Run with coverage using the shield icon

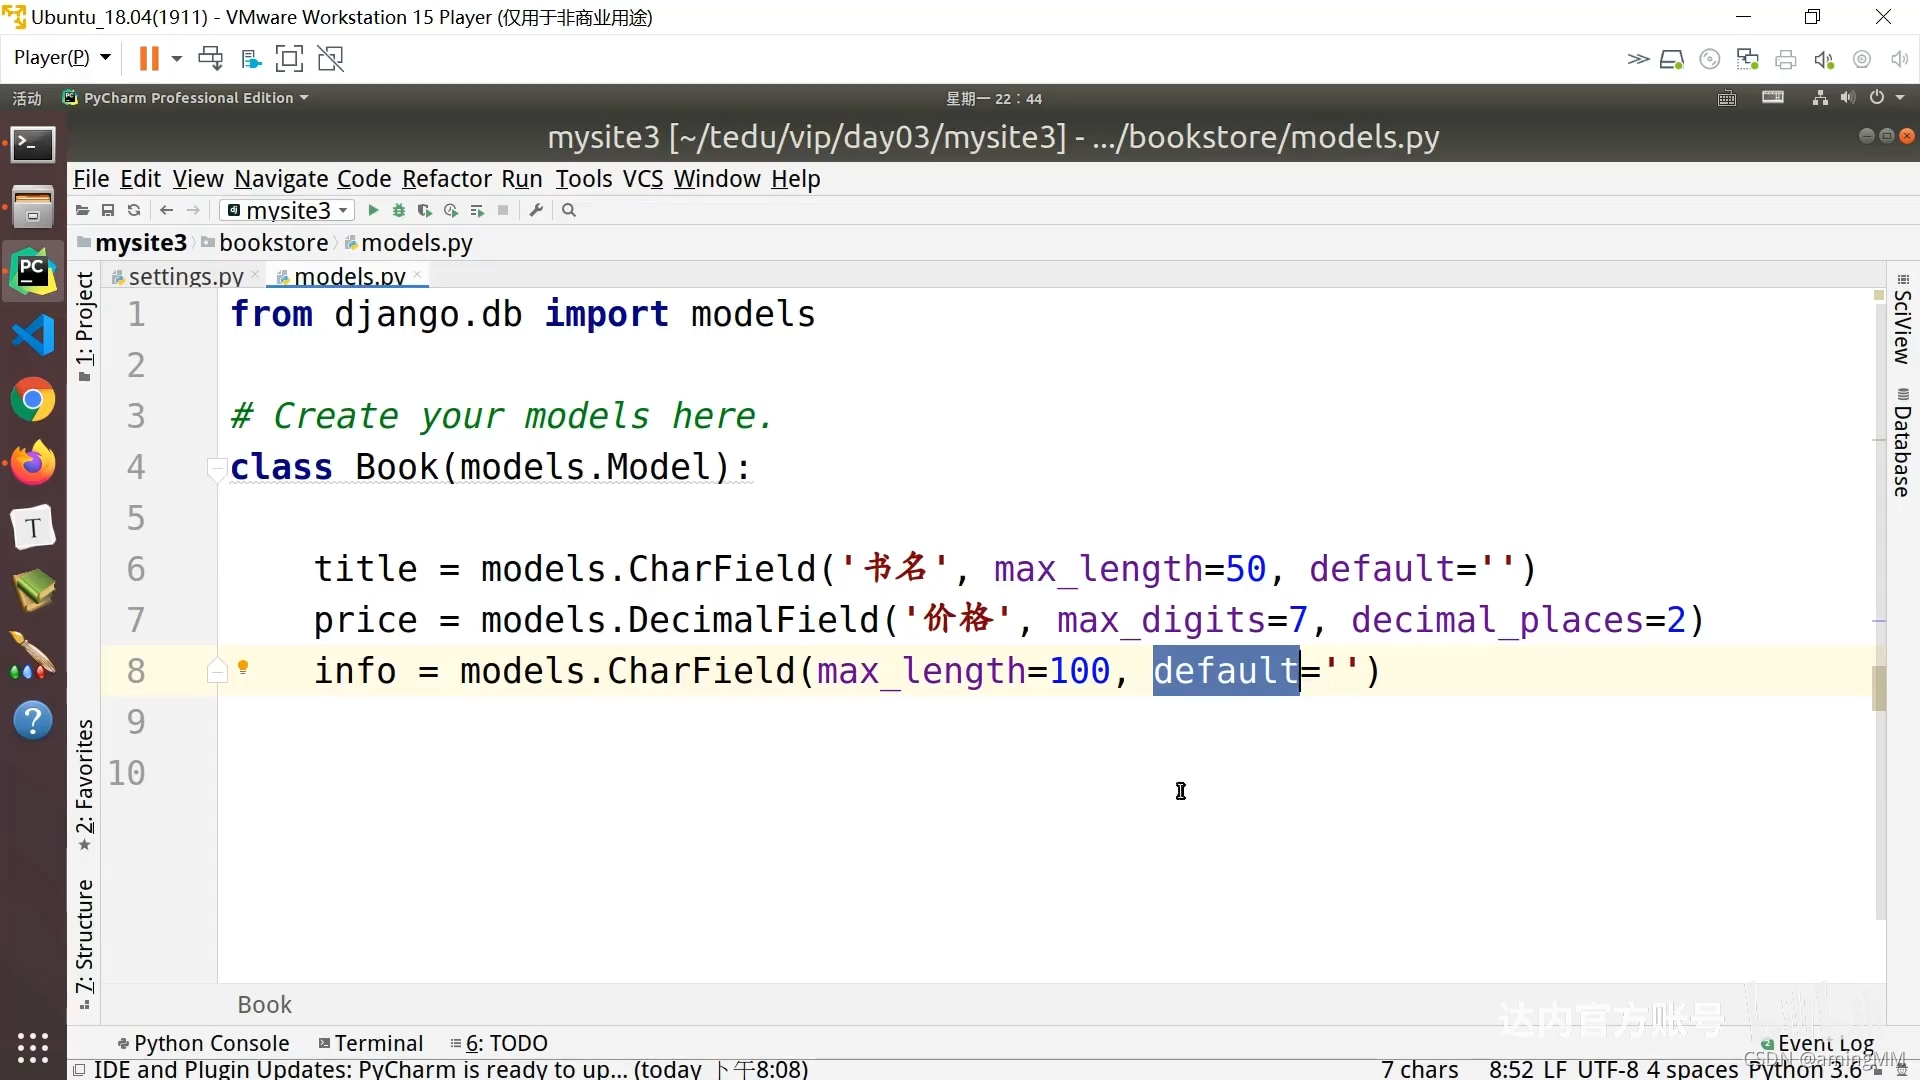[x=425, y=210]
